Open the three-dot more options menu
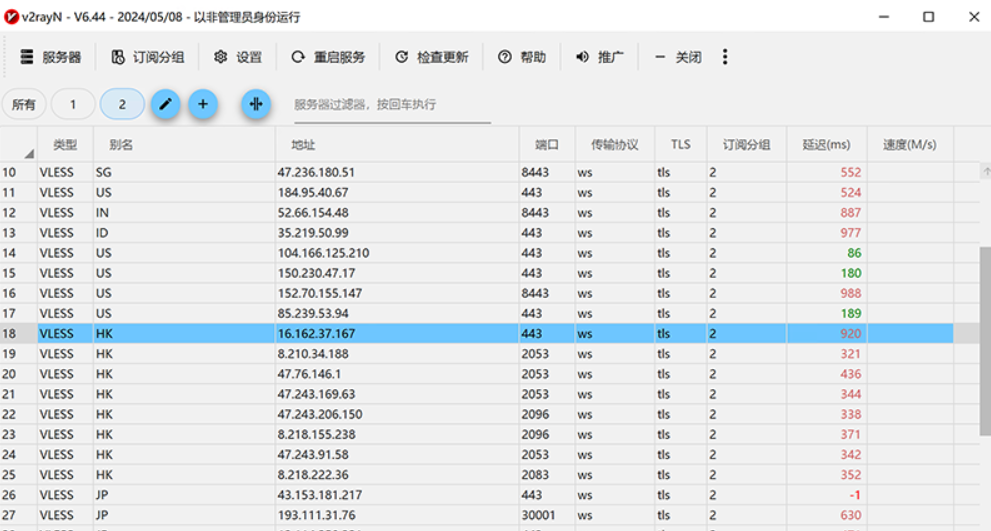Viewport: 991px width, 531px height. coord(725,57)
